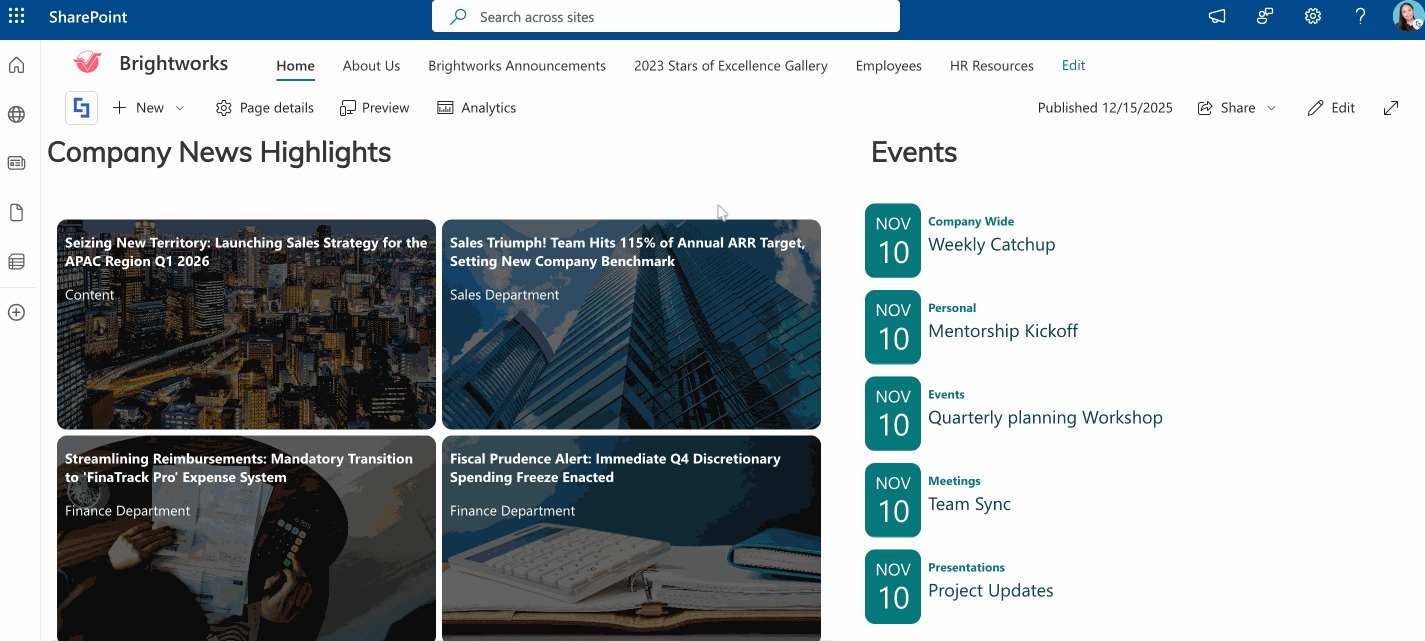Viewport: 1425px width, 641px height.
Task: Open Help with the question mark icon
Action: [x=1361, y=16]
